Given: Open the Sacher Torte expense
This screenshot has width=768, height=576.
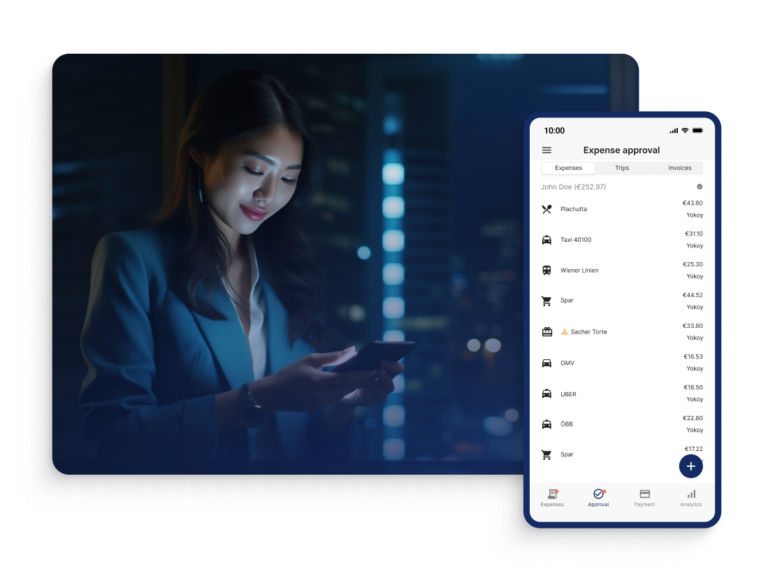Looking at the screenshot, I should pyautogui.click(x=622, y=332).
